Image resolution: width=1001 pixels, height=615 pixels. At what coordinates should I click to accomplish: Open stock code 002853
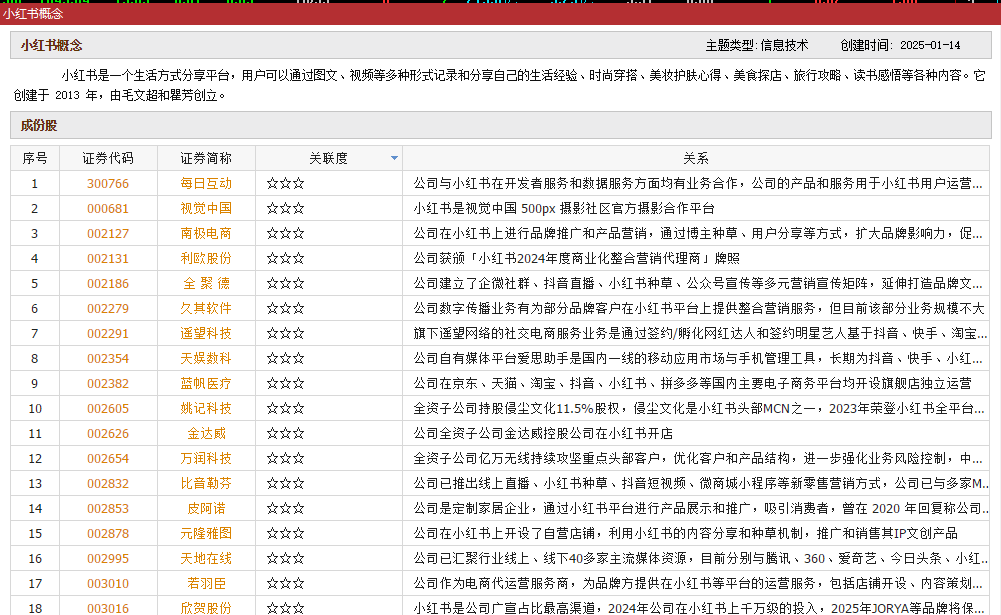tap(108, 509)
